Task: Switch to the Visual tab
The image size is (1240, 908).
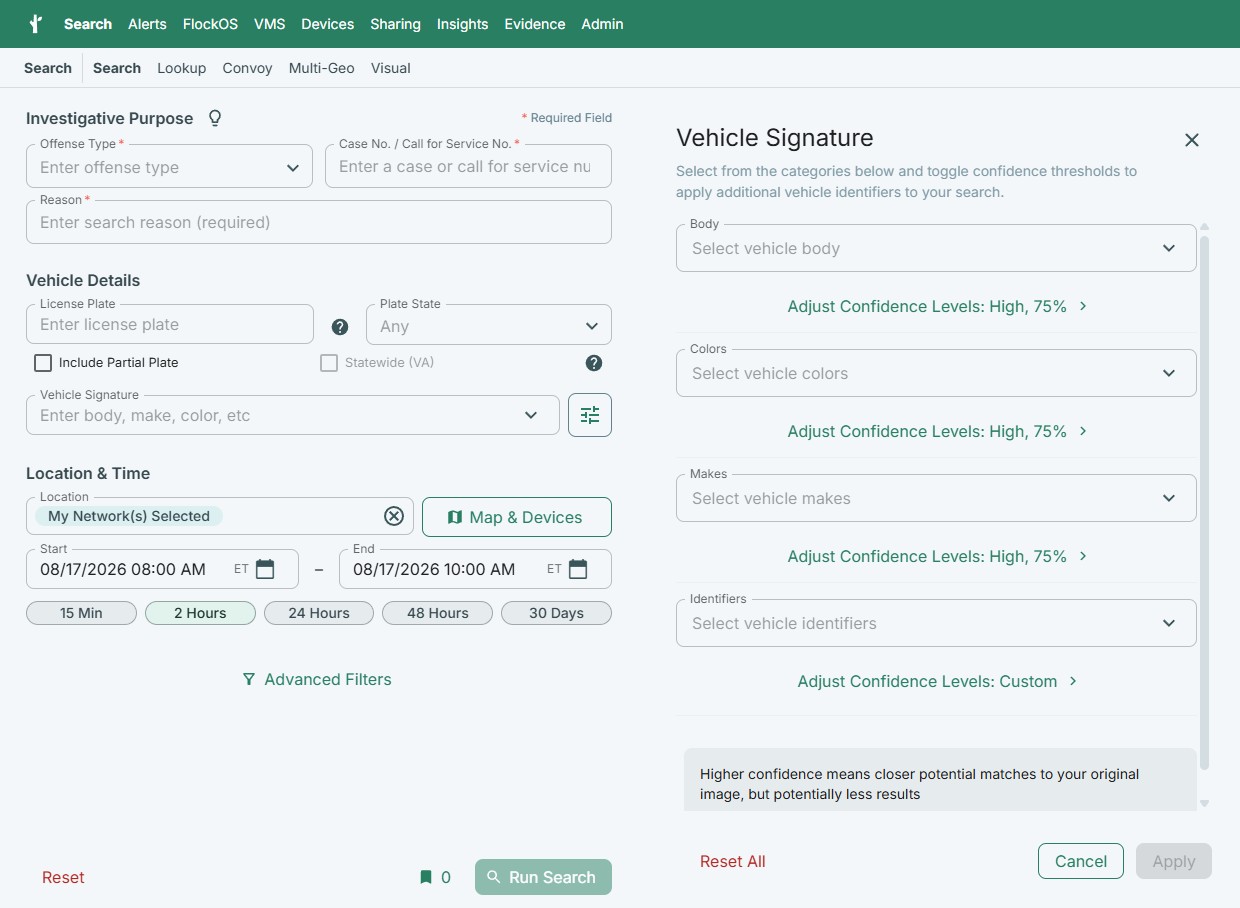Action: click(391, 68)
